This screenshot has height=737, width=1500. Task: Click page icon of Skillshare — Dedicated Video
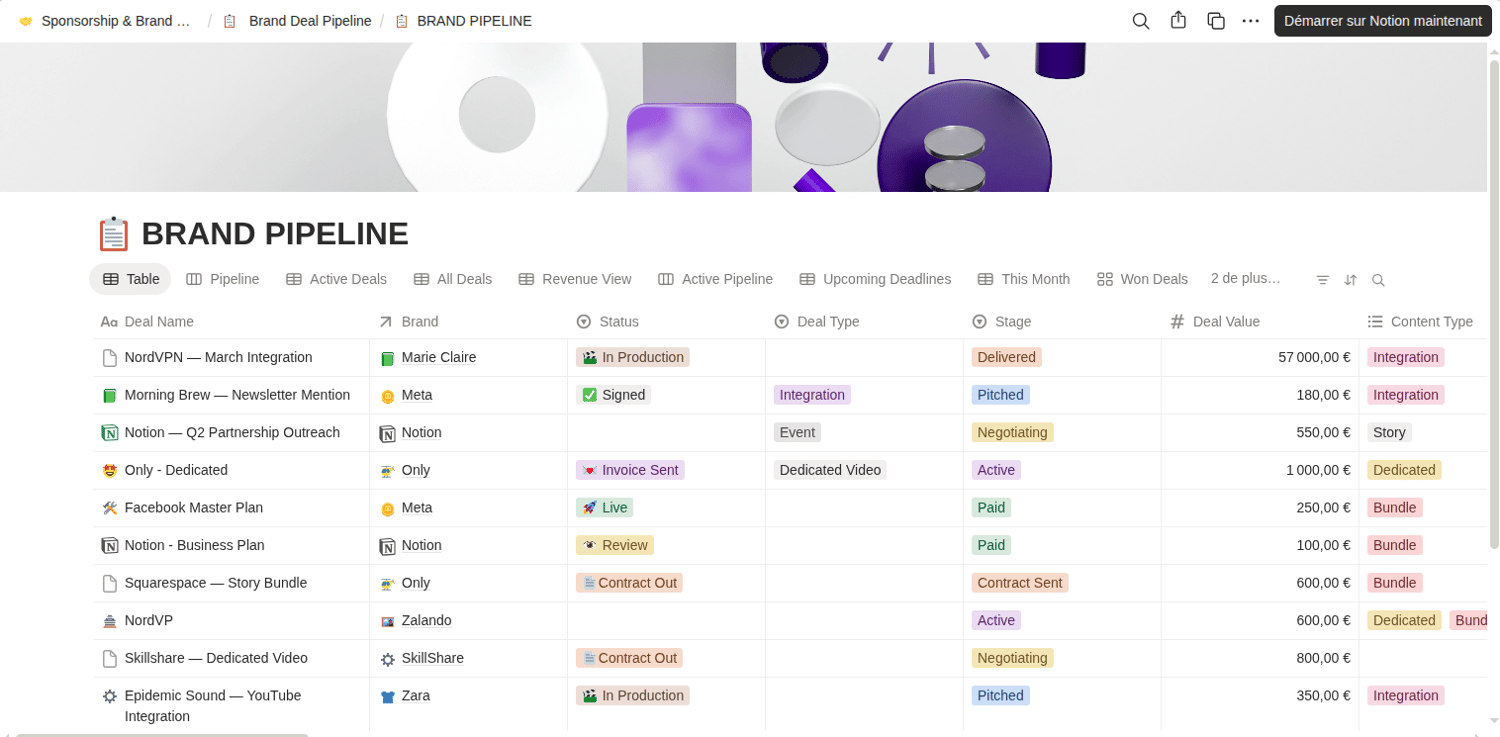pos(110,659)
